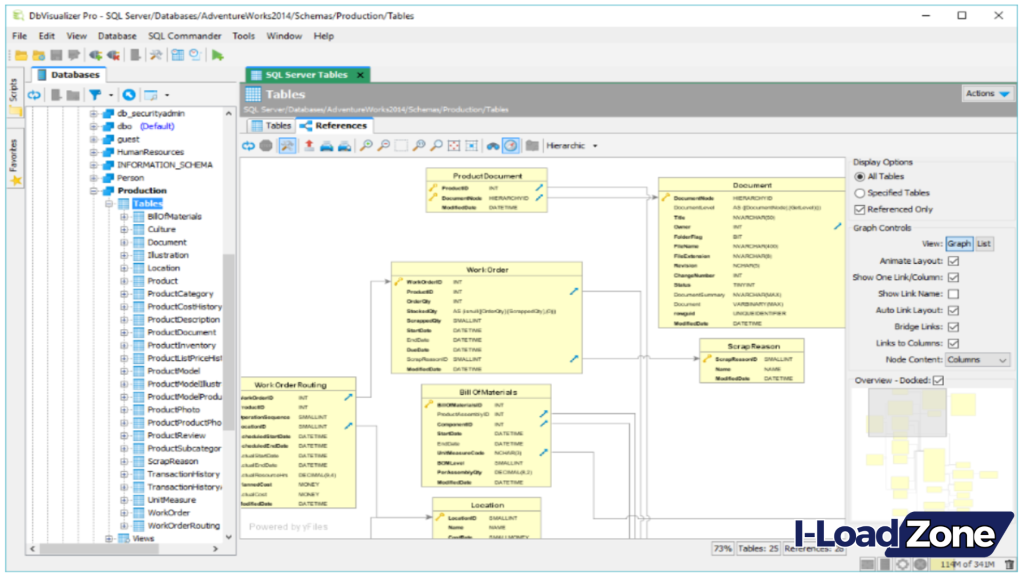
Task: Select the References sub-tab
Action: (334, 125)
